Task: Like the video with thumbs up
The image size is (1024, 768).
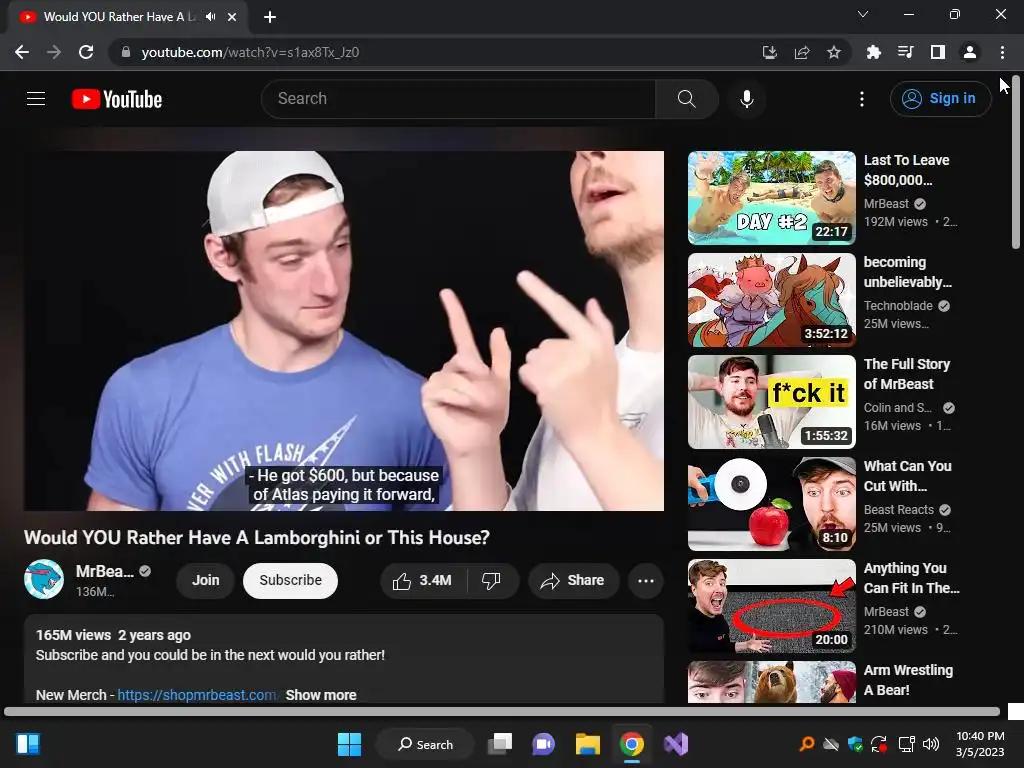Action: click(x=423, y=581)
